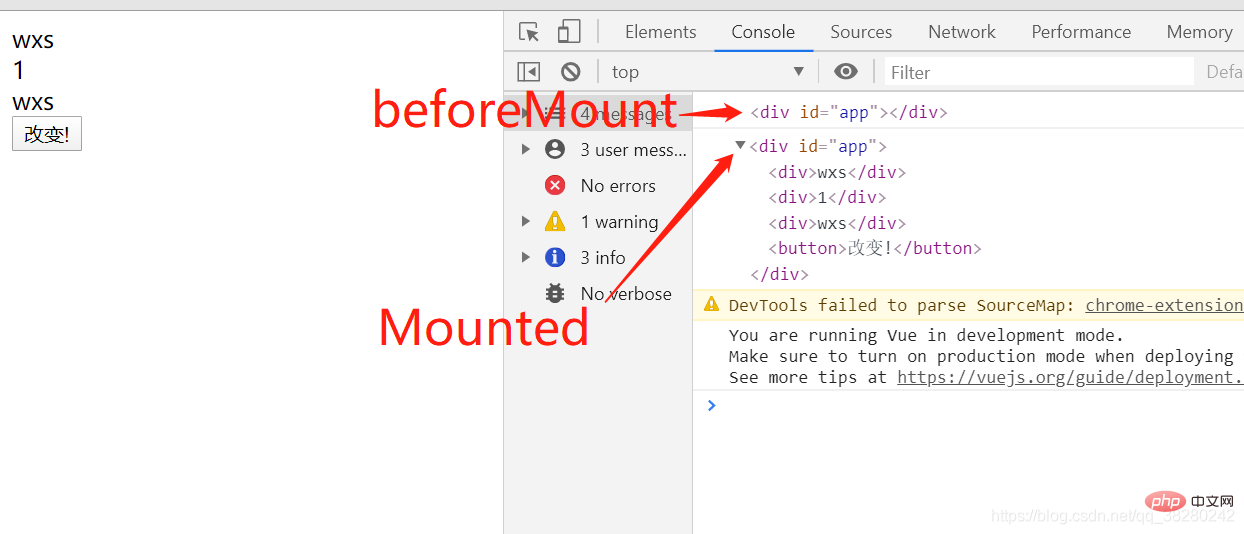Select the blue info circle icon

(555, 257)
